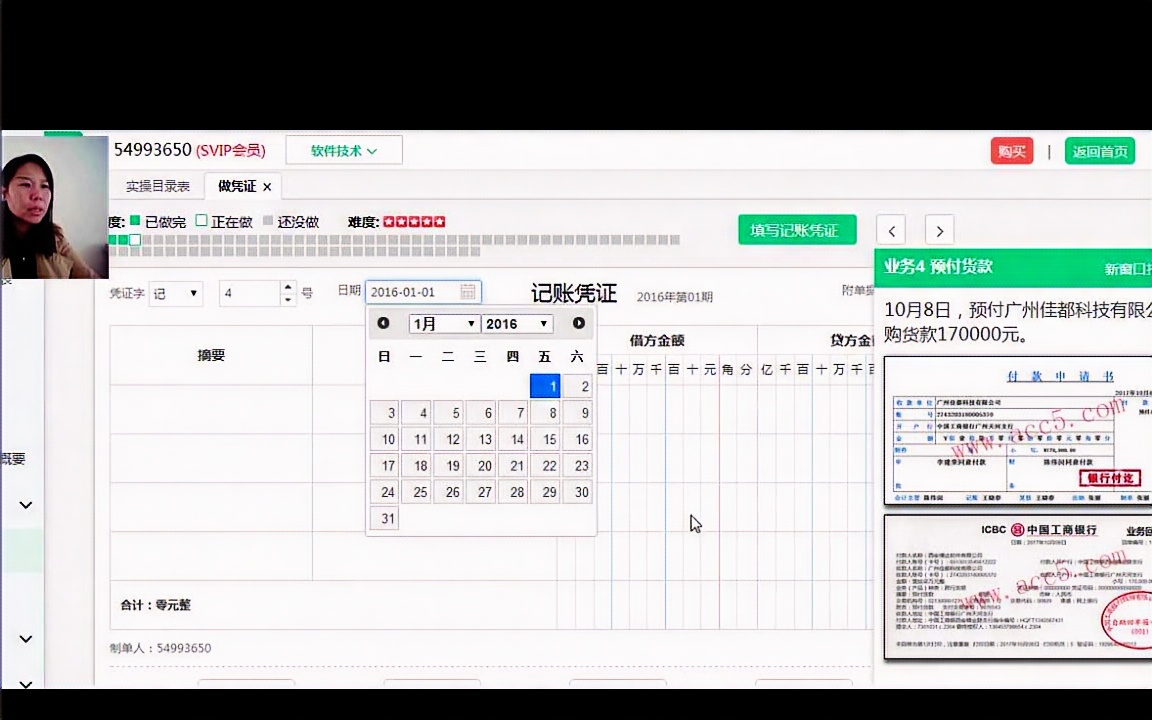Viewport: 1152px width, 720px height.
Task: Navigate to next business using right arrow button
Action: pos(939,231)
